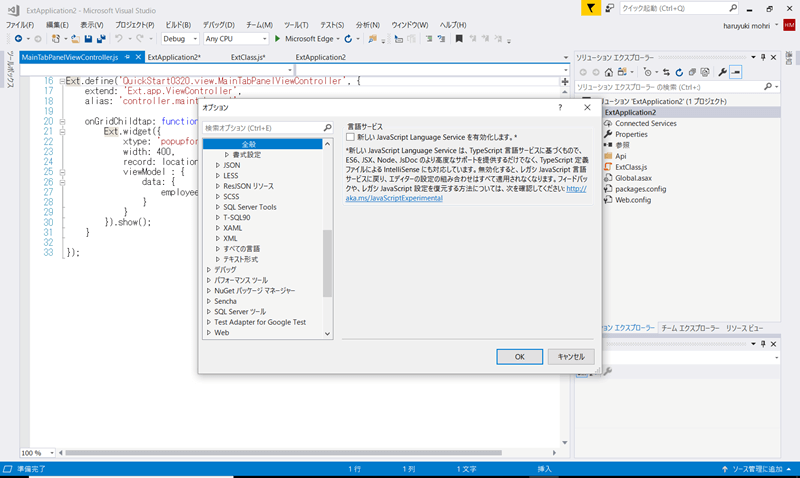Switch to the ExtClass.js* editor tab

point(248,57)
